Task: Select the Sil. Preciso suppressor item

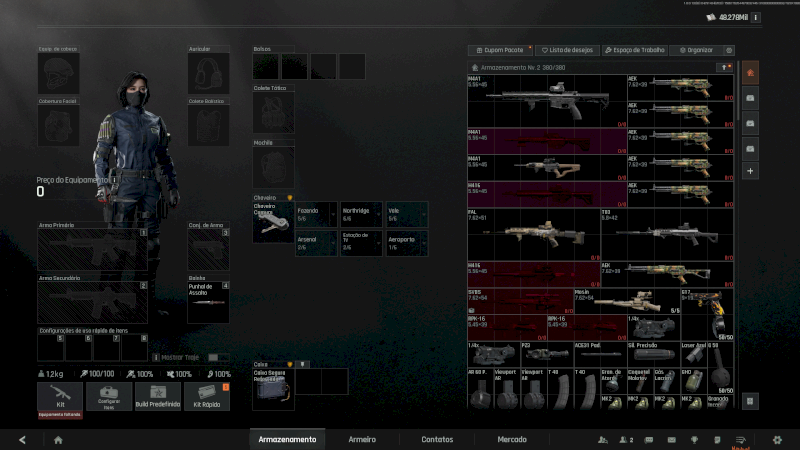Action: [x=654, y=354]
